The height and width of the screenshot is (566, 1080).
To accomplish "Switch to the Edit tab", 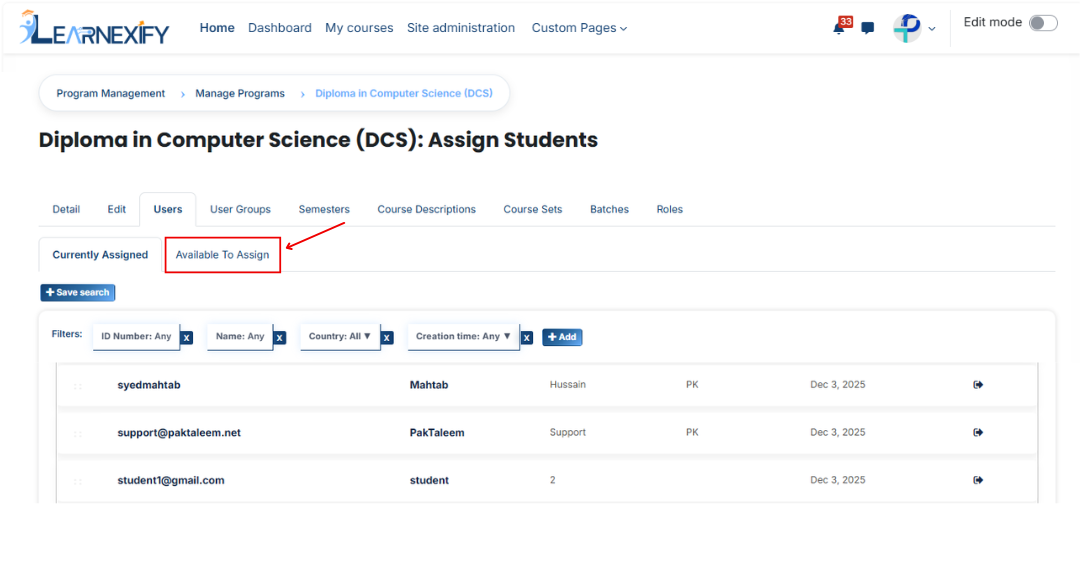I will point(116,209).
